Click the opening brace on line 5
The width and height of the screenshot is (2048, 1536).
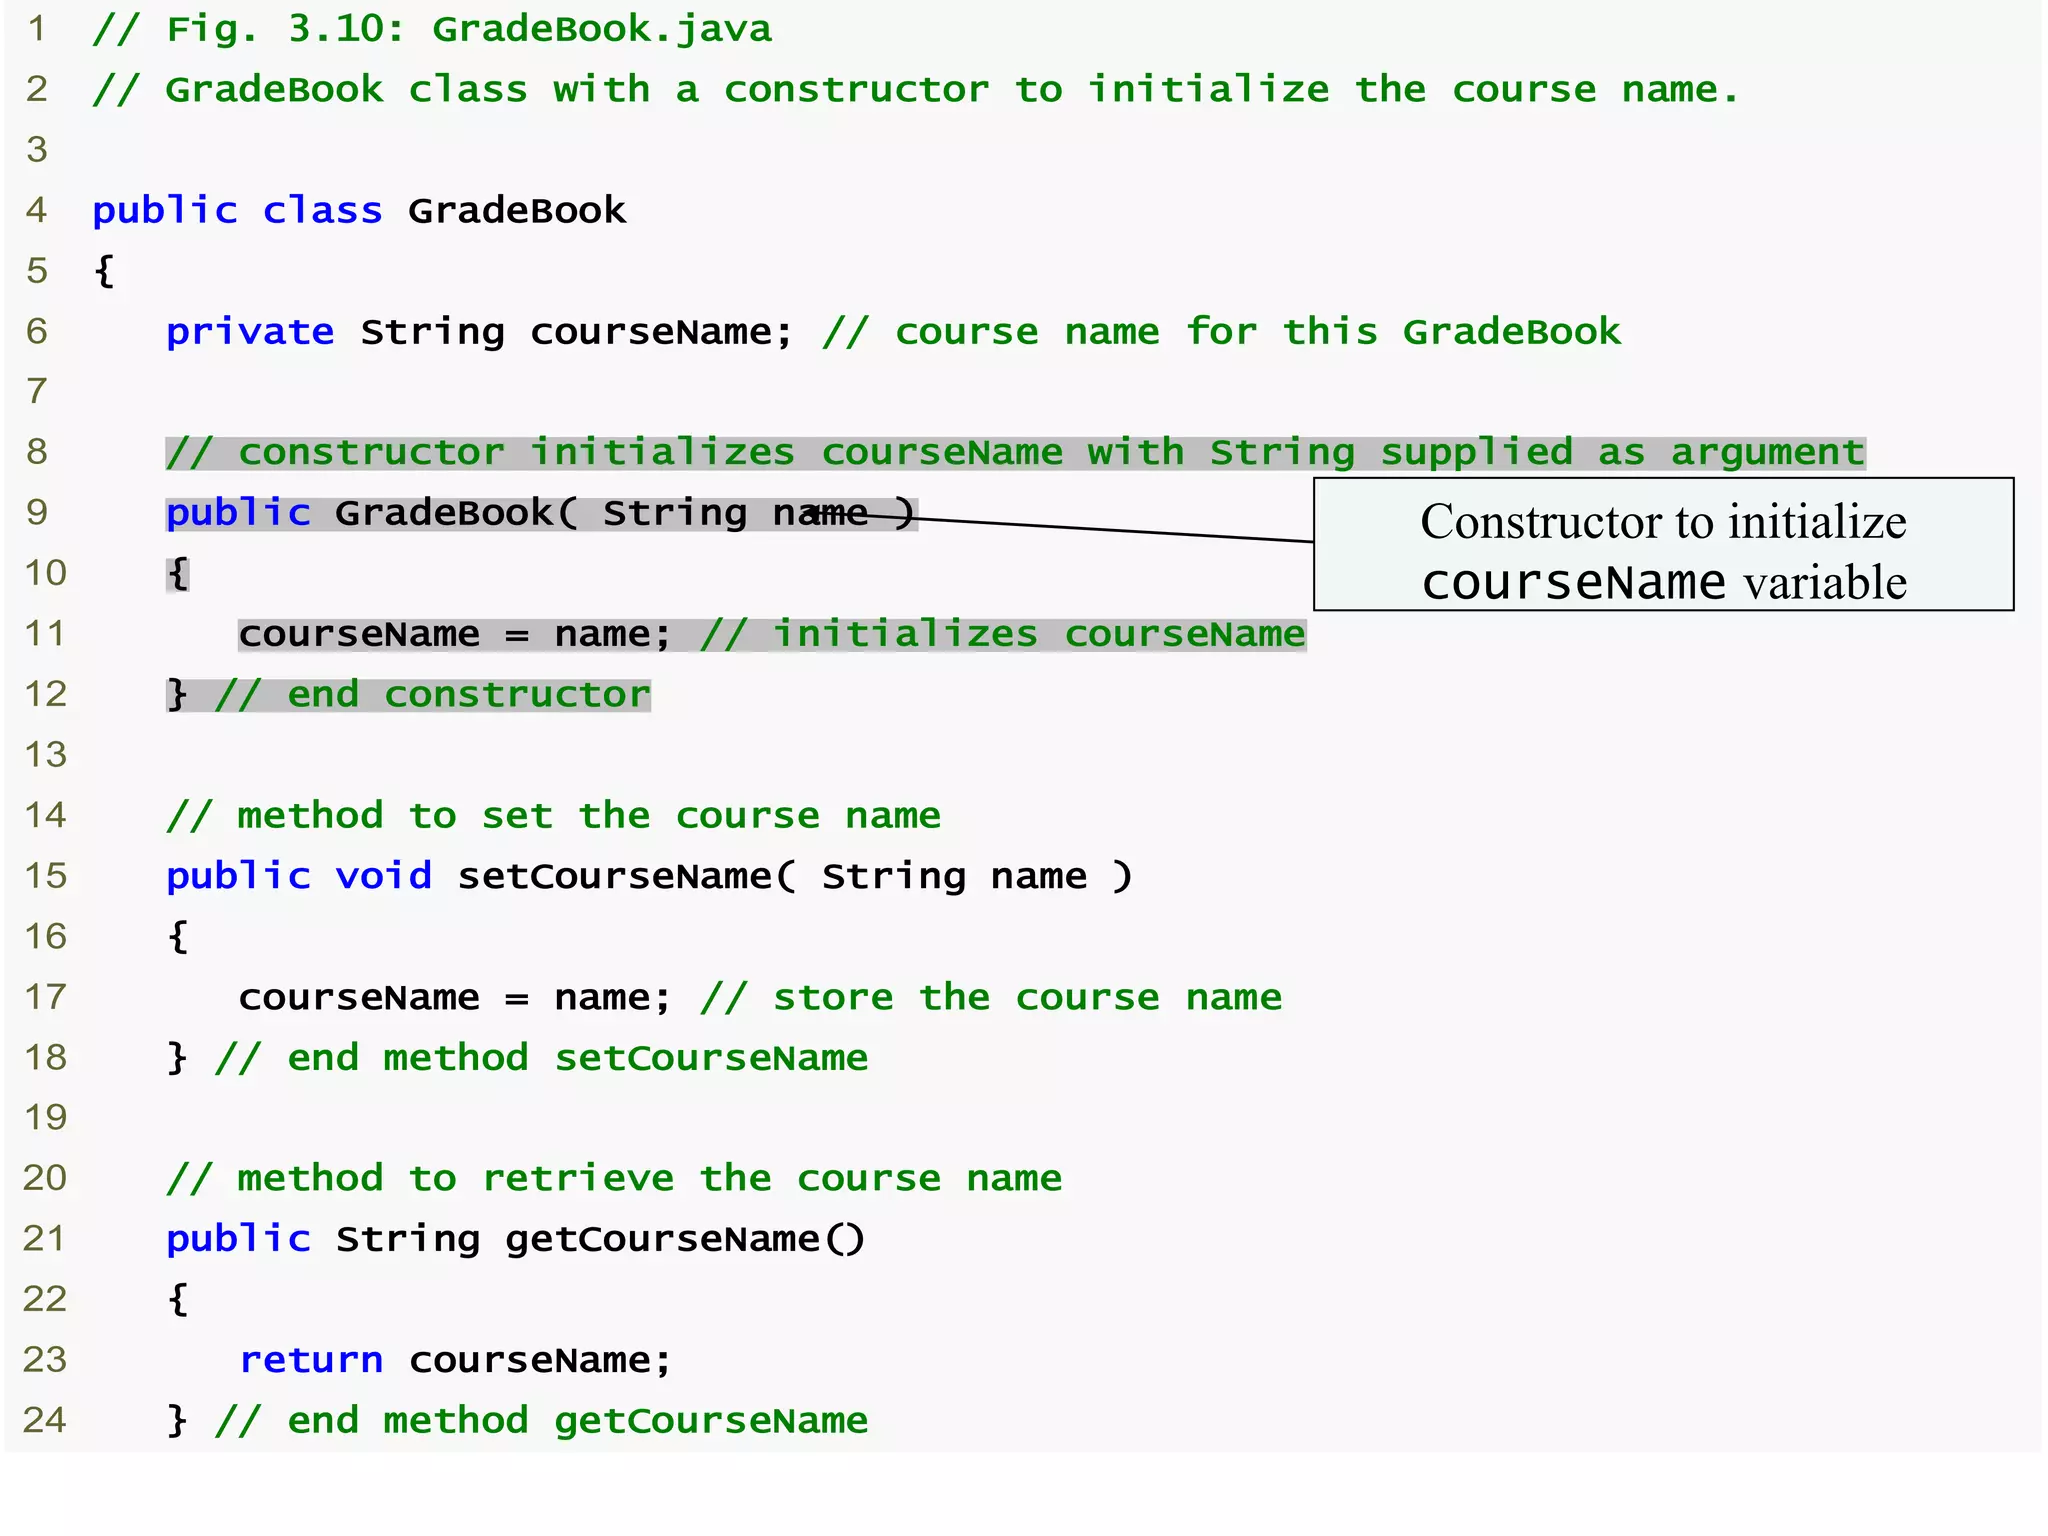pos(104,271)
